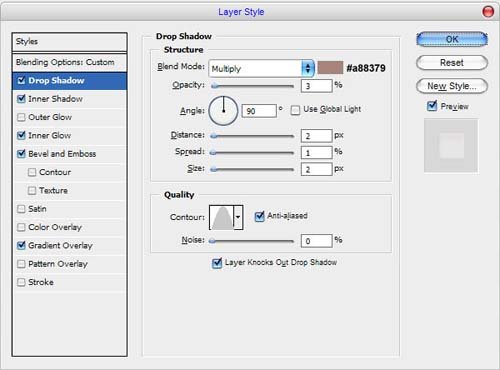Close the Layer Style dialog
The image size is (500, 370).
[x=488, y=12]
